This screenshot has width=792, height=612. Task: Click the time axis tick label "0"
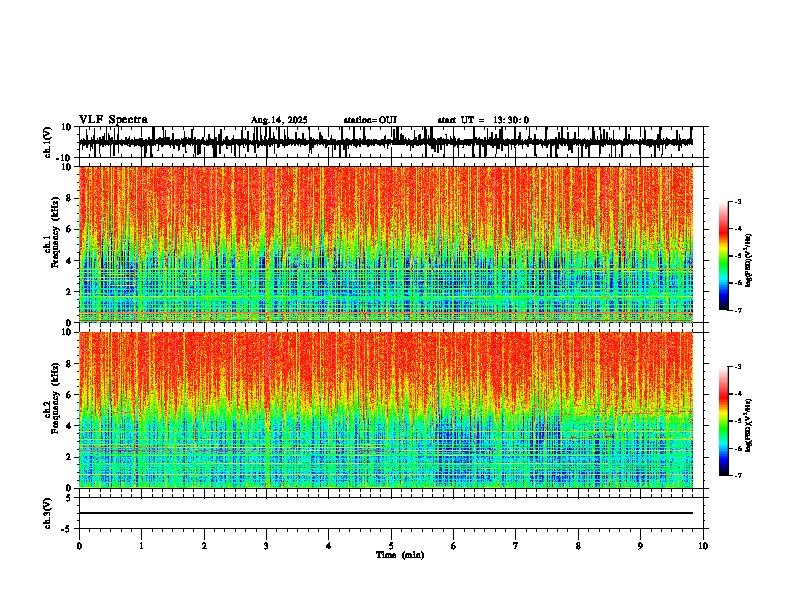click(x=79, y=546)
